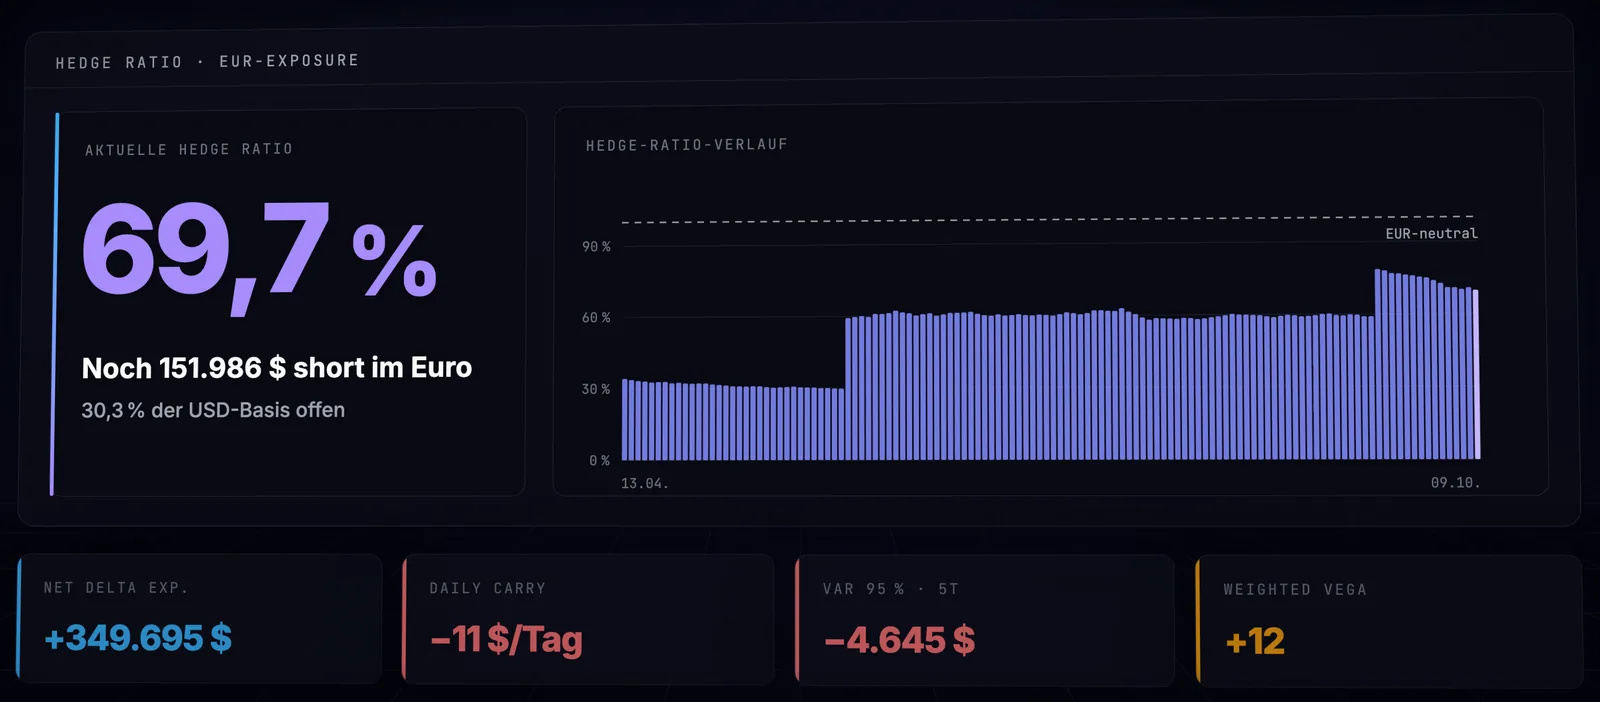This screenshot has width=1600, height=702.
Task: Select 'Noch 151.986 $ short im Euro' text
Action: coord(277,368)
